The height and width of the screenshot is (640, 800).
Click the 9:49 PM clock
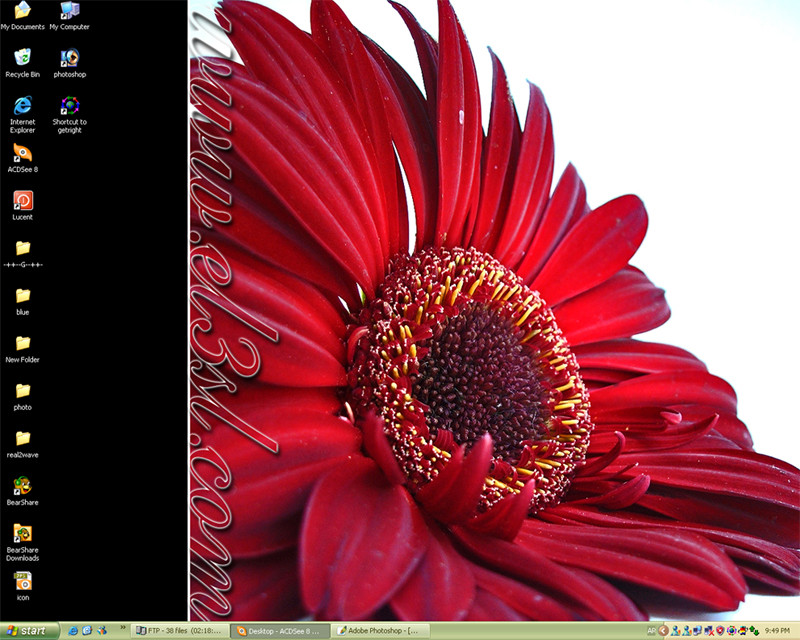(x=778, y=631)
